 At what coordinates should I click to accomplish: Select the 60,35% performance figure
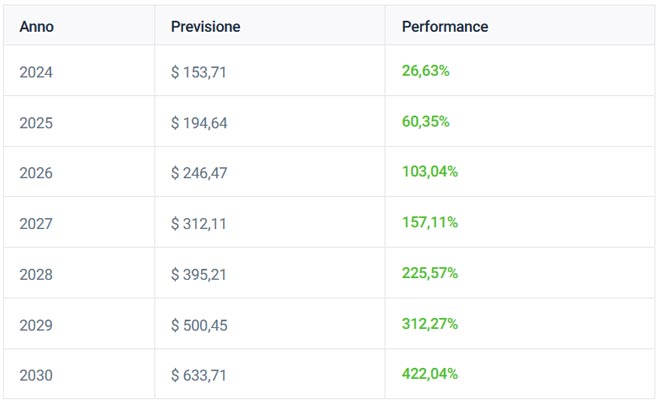425,122
